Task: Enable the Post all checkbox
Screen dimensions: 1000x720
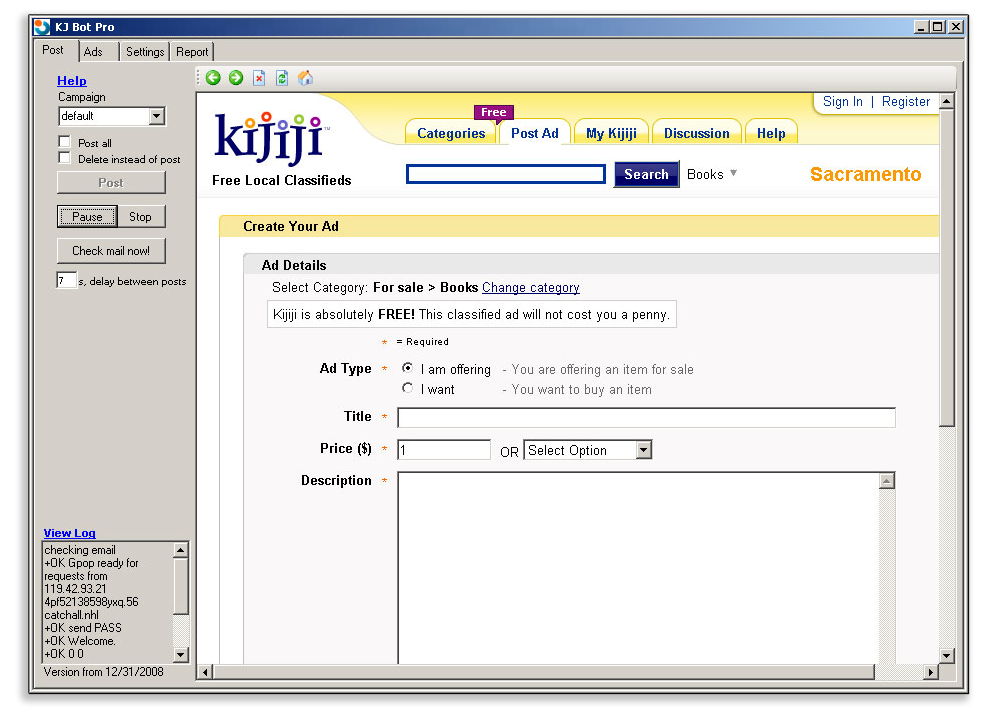Action: (x=64, y=142)
